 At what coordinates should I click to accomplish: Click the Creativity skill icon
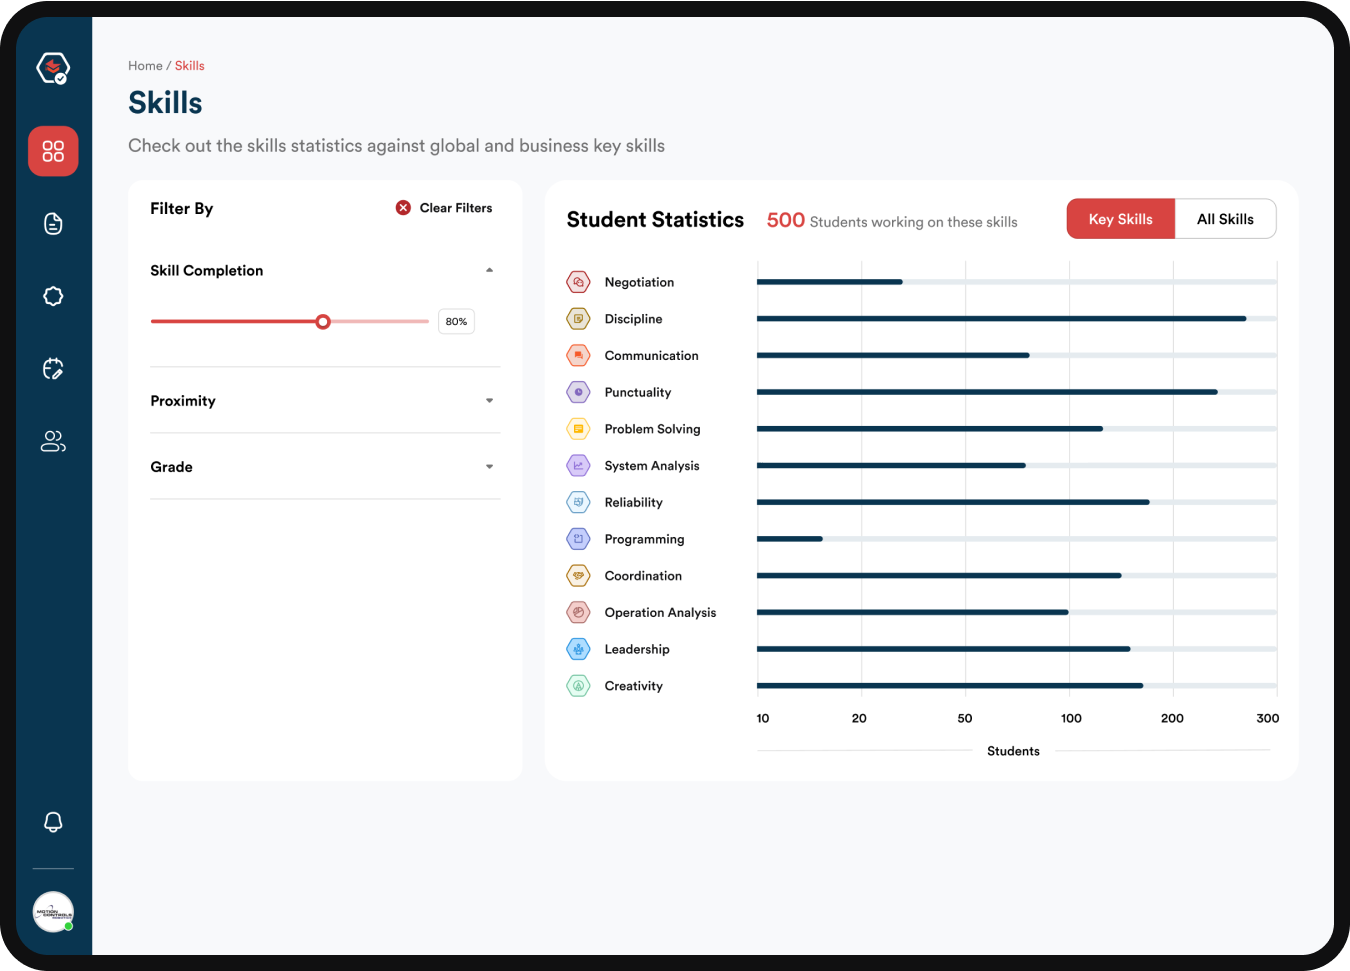pos(578,686)
